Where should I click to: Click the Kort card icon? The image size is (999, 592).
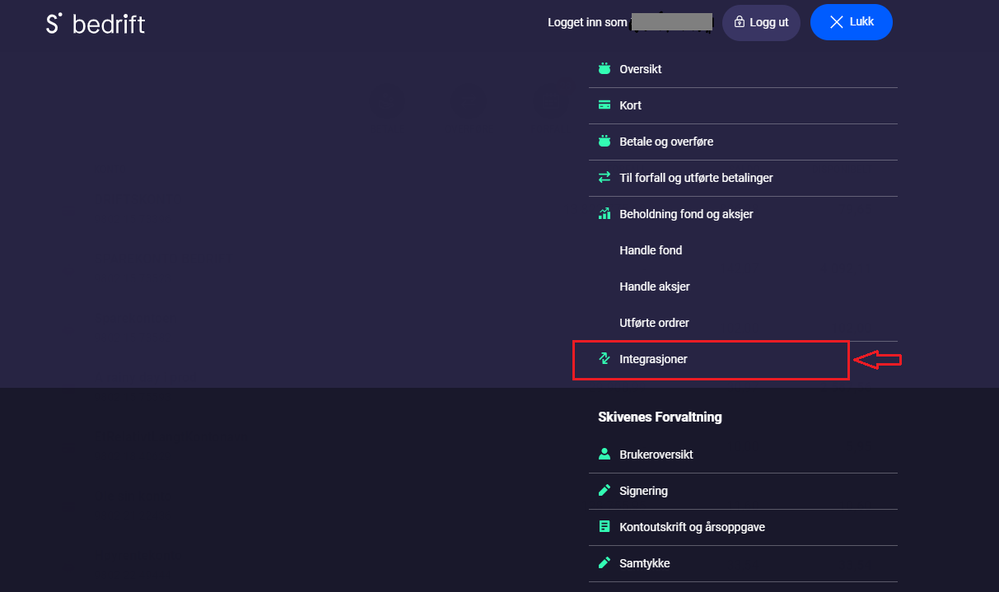point(604,106)
